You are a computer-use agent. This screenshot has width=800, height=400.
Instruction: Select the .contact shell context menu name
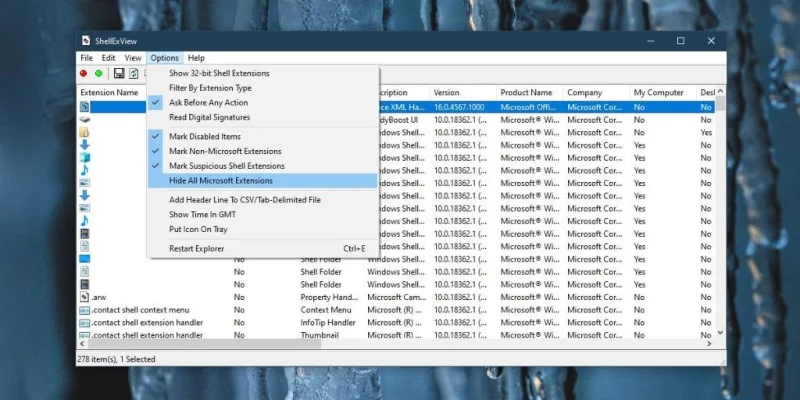tap(140, 310)
